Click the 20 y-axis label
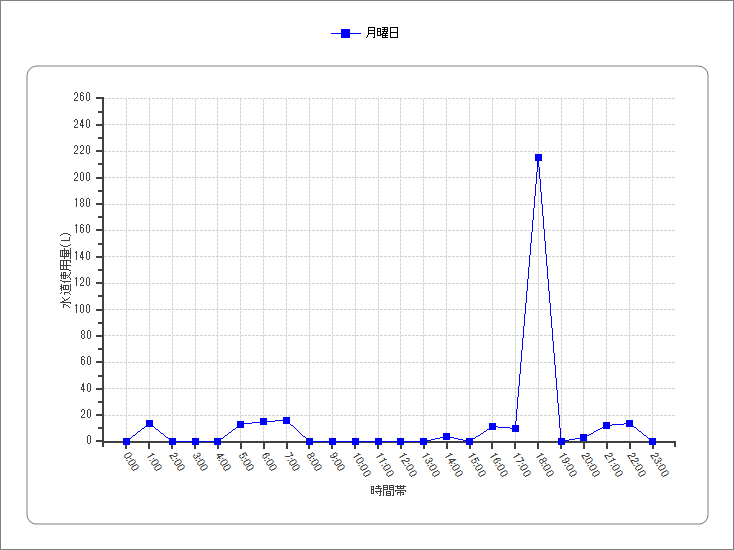 [85, 414]
